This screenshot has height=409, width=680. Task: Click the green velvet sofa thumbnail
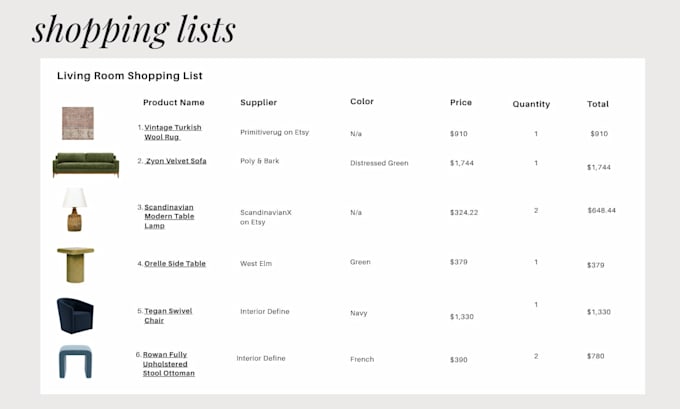click(x=86, y=164)
